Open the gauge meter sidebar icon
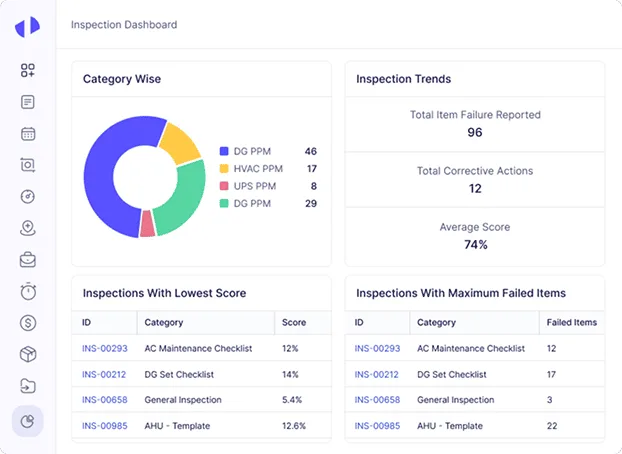Viewport: 622px width, 454px height. (28, 196)
